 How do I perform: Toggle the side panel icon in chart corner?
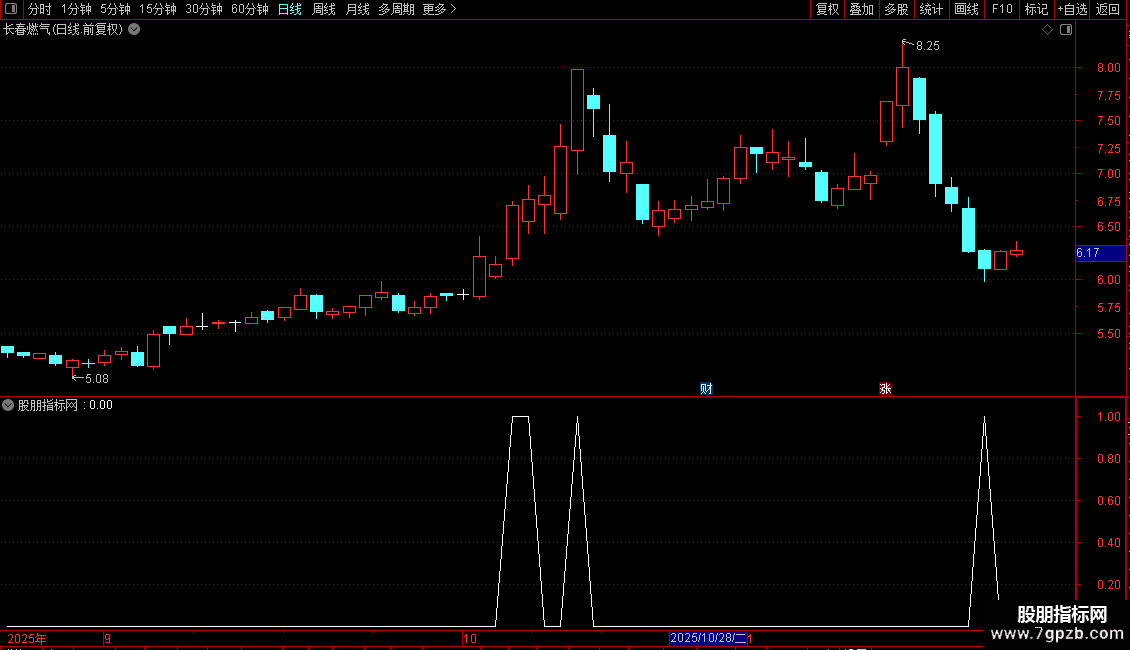(x=1066, y=30)
